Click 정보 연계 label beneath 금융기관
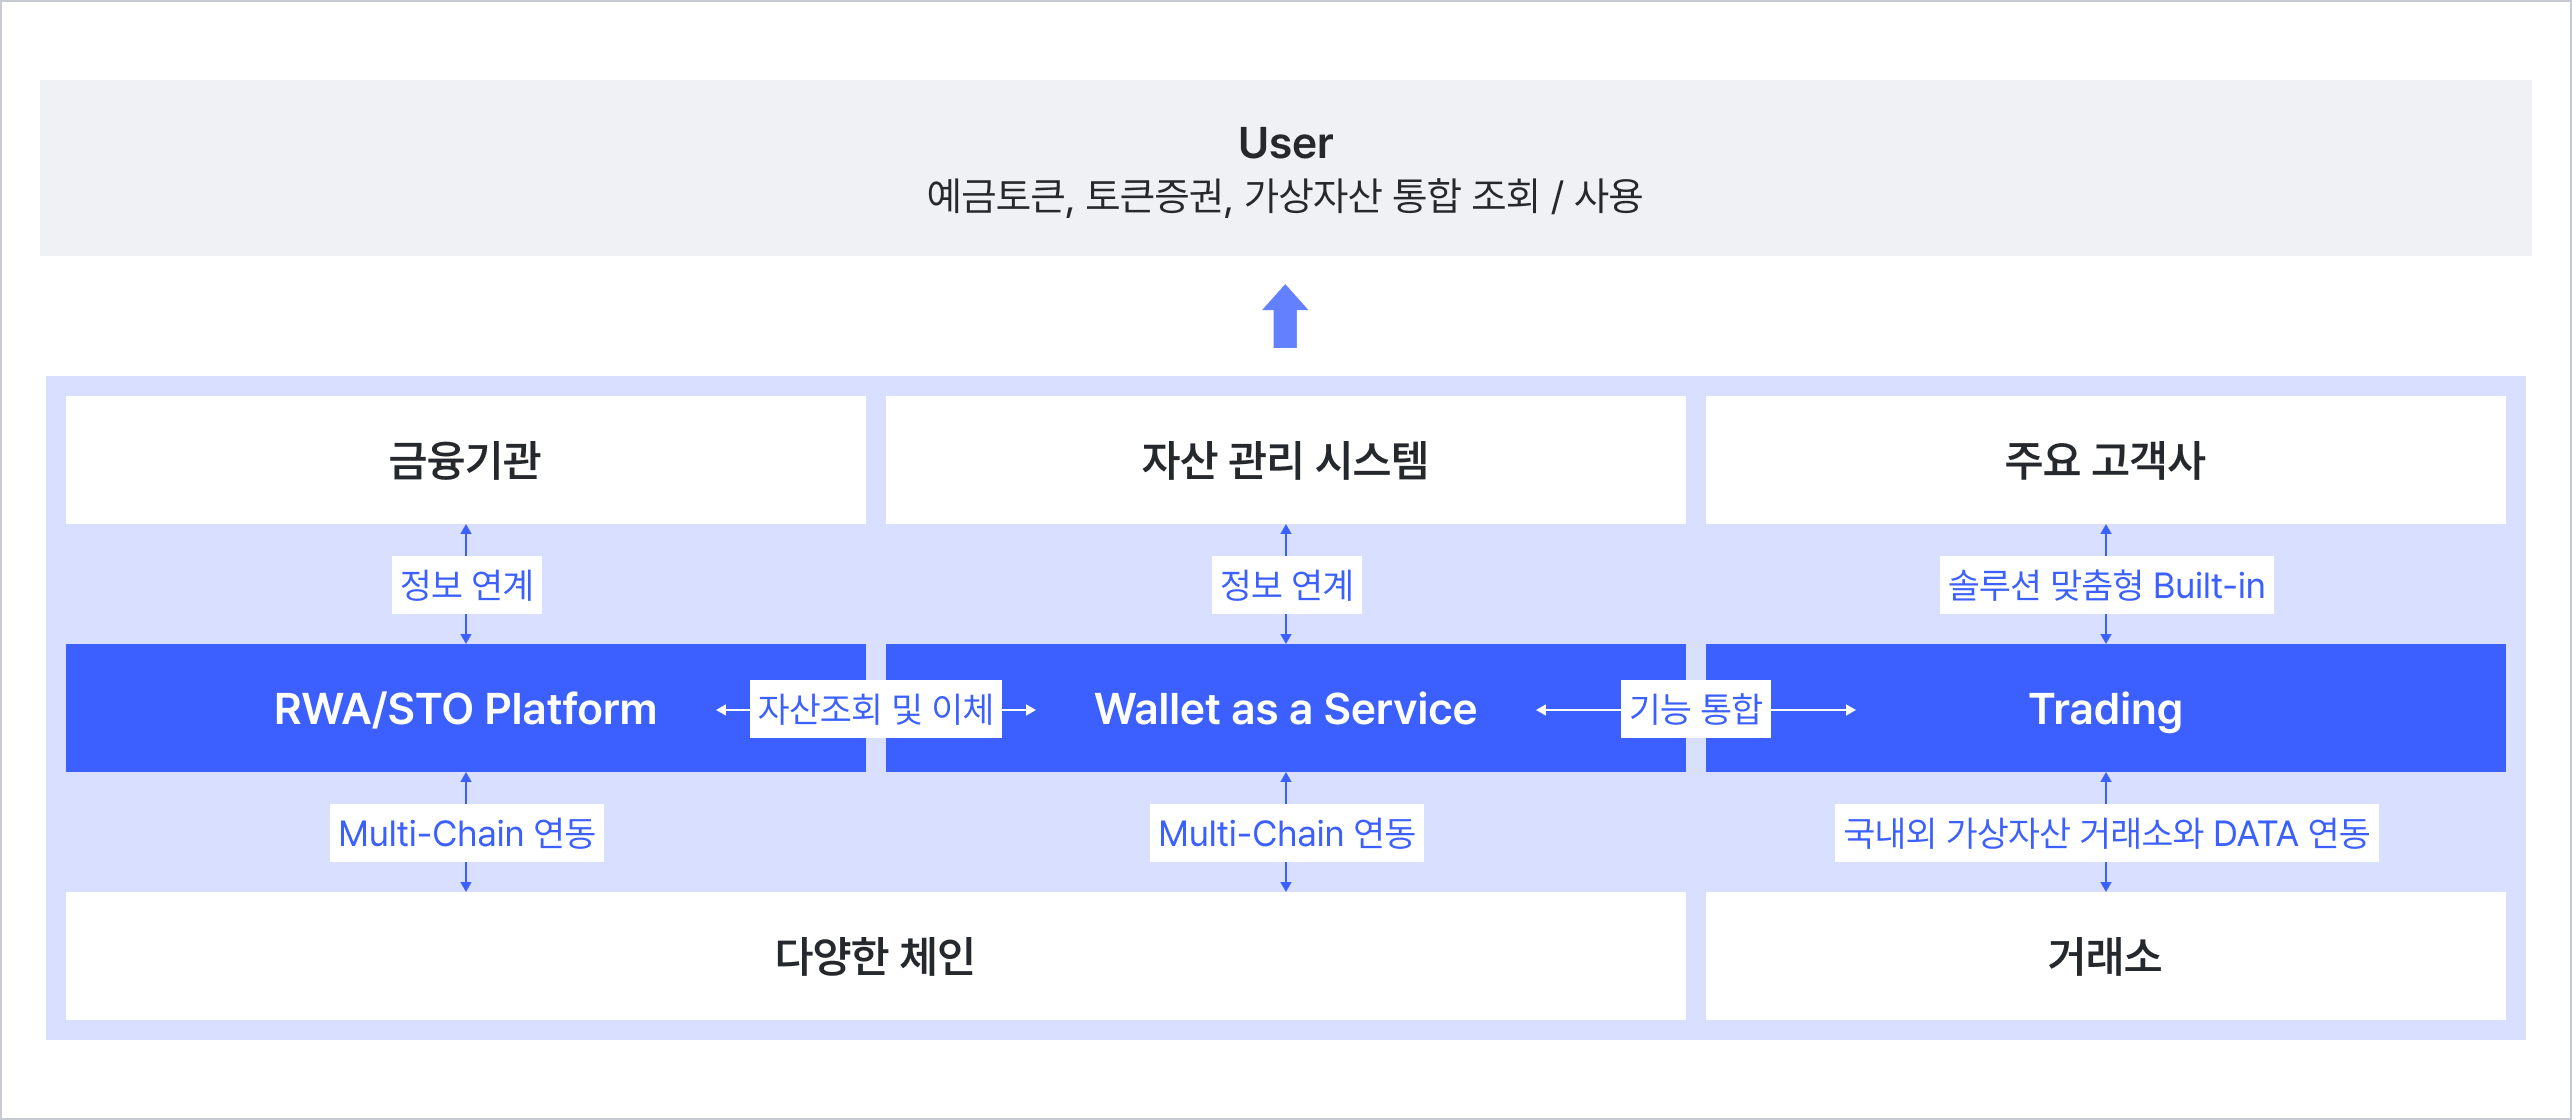 [466, 585]
